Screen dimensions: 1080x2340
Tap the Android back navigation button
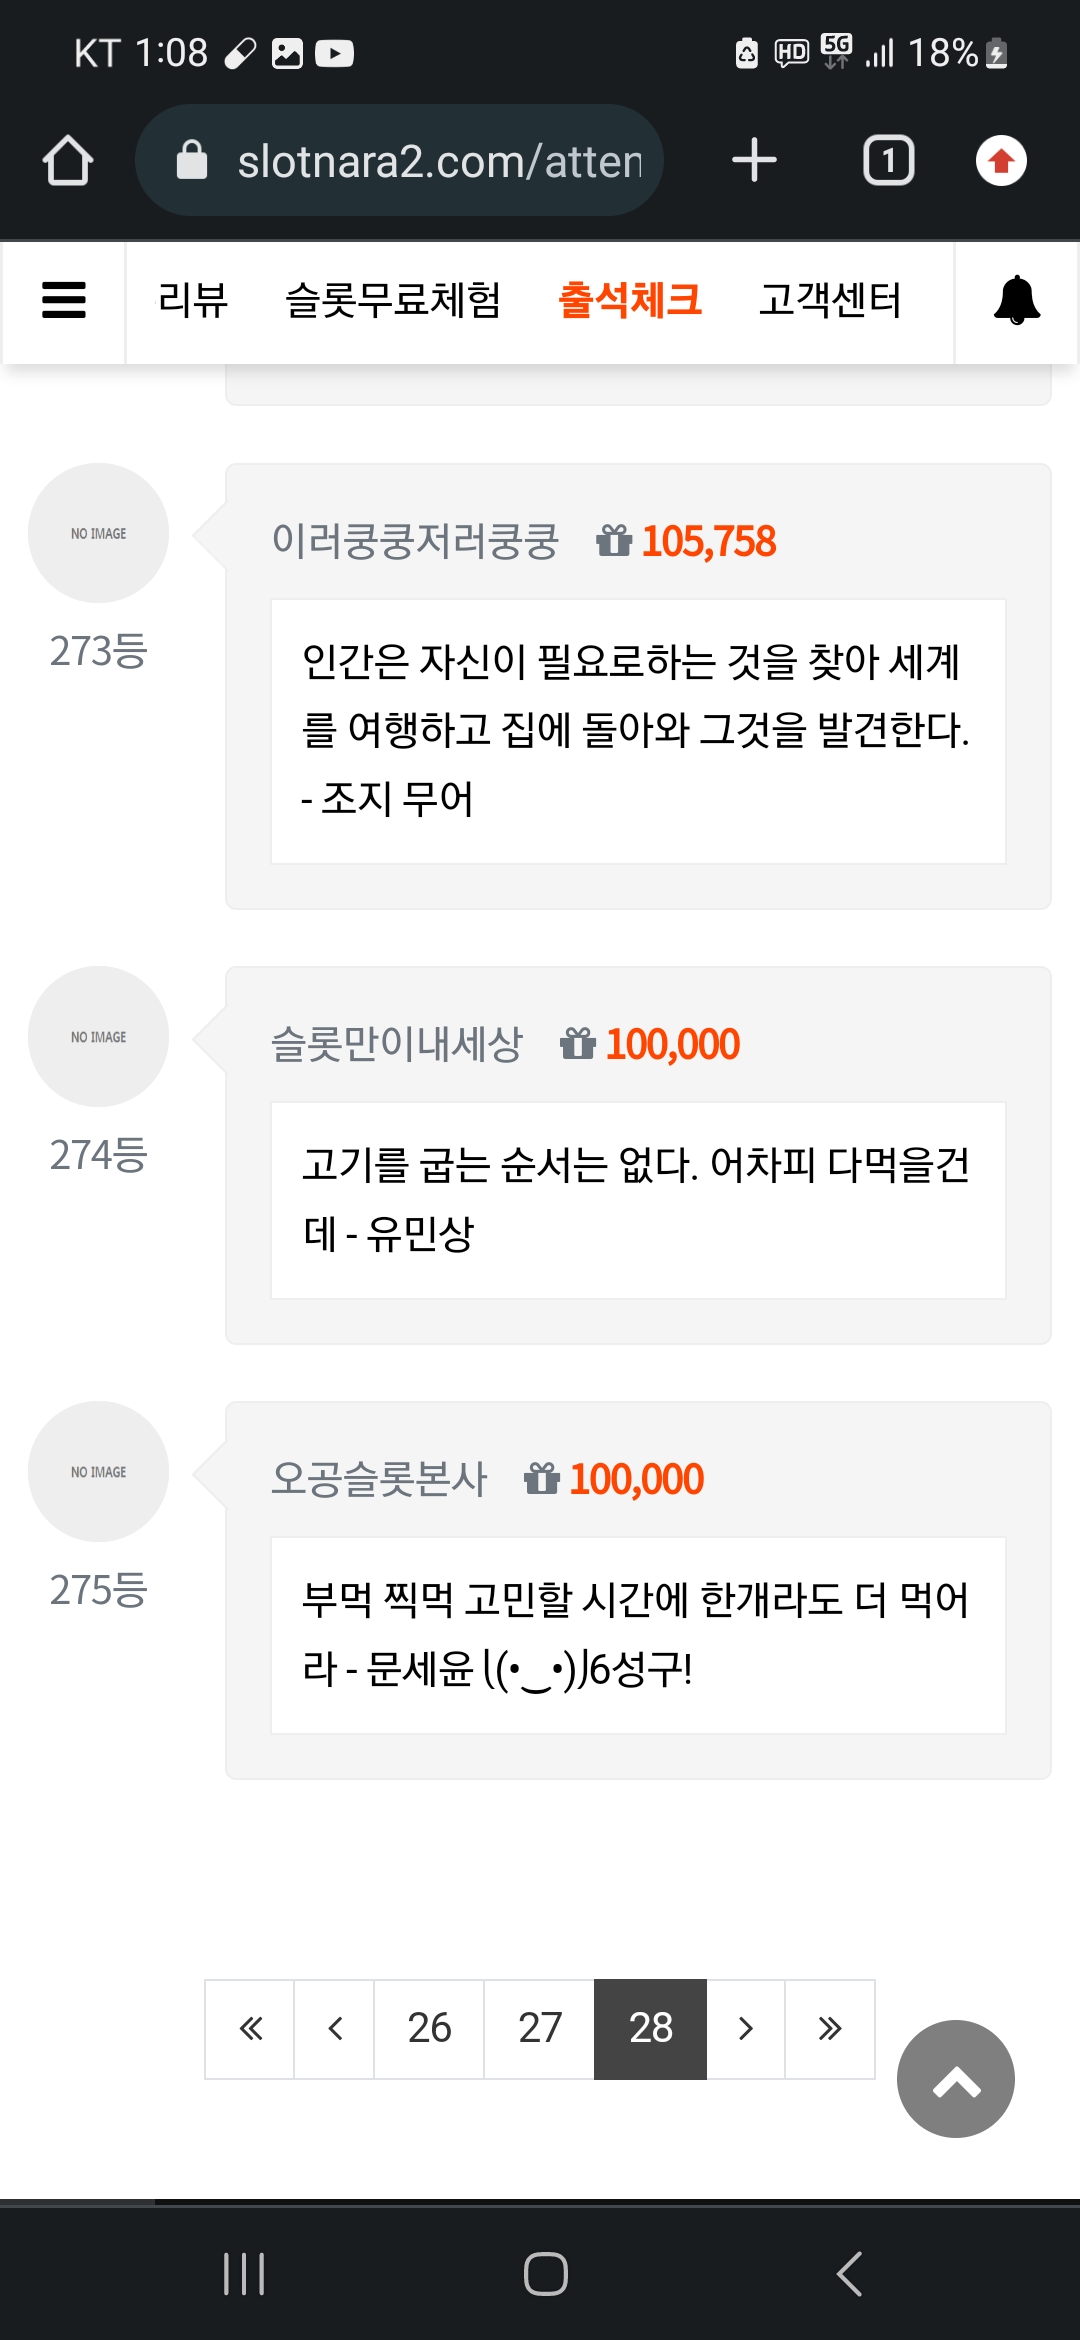point(849,2274)
